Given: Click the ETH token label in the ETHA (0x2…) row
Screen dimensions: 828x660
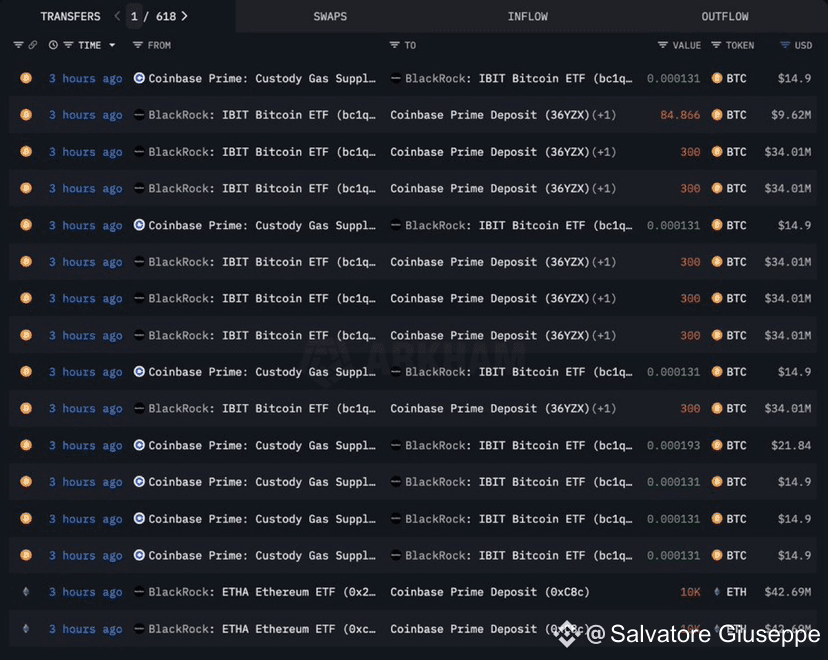Looking at the screenshot, I should click(736, 592).
